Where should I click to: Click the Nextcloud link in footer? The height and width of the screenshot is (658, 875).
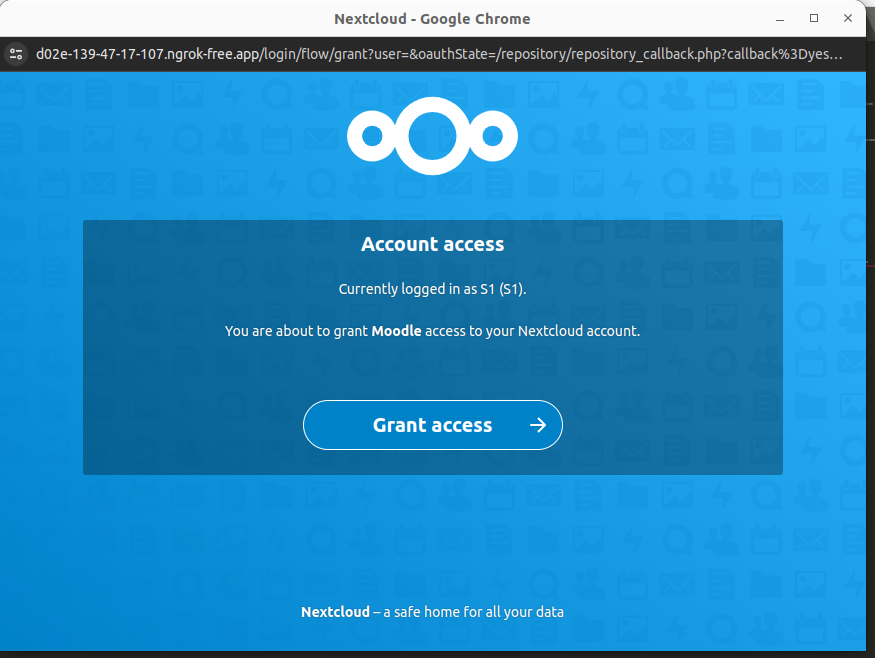[335, 612]
